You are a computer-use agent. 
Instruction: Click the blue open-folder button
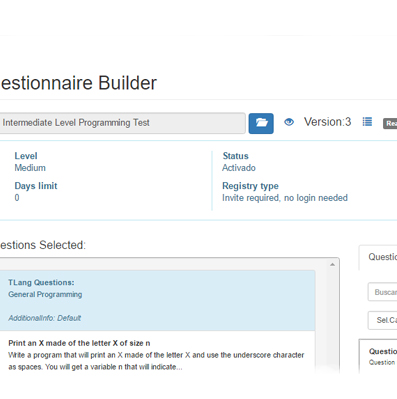tap(261, 123)
